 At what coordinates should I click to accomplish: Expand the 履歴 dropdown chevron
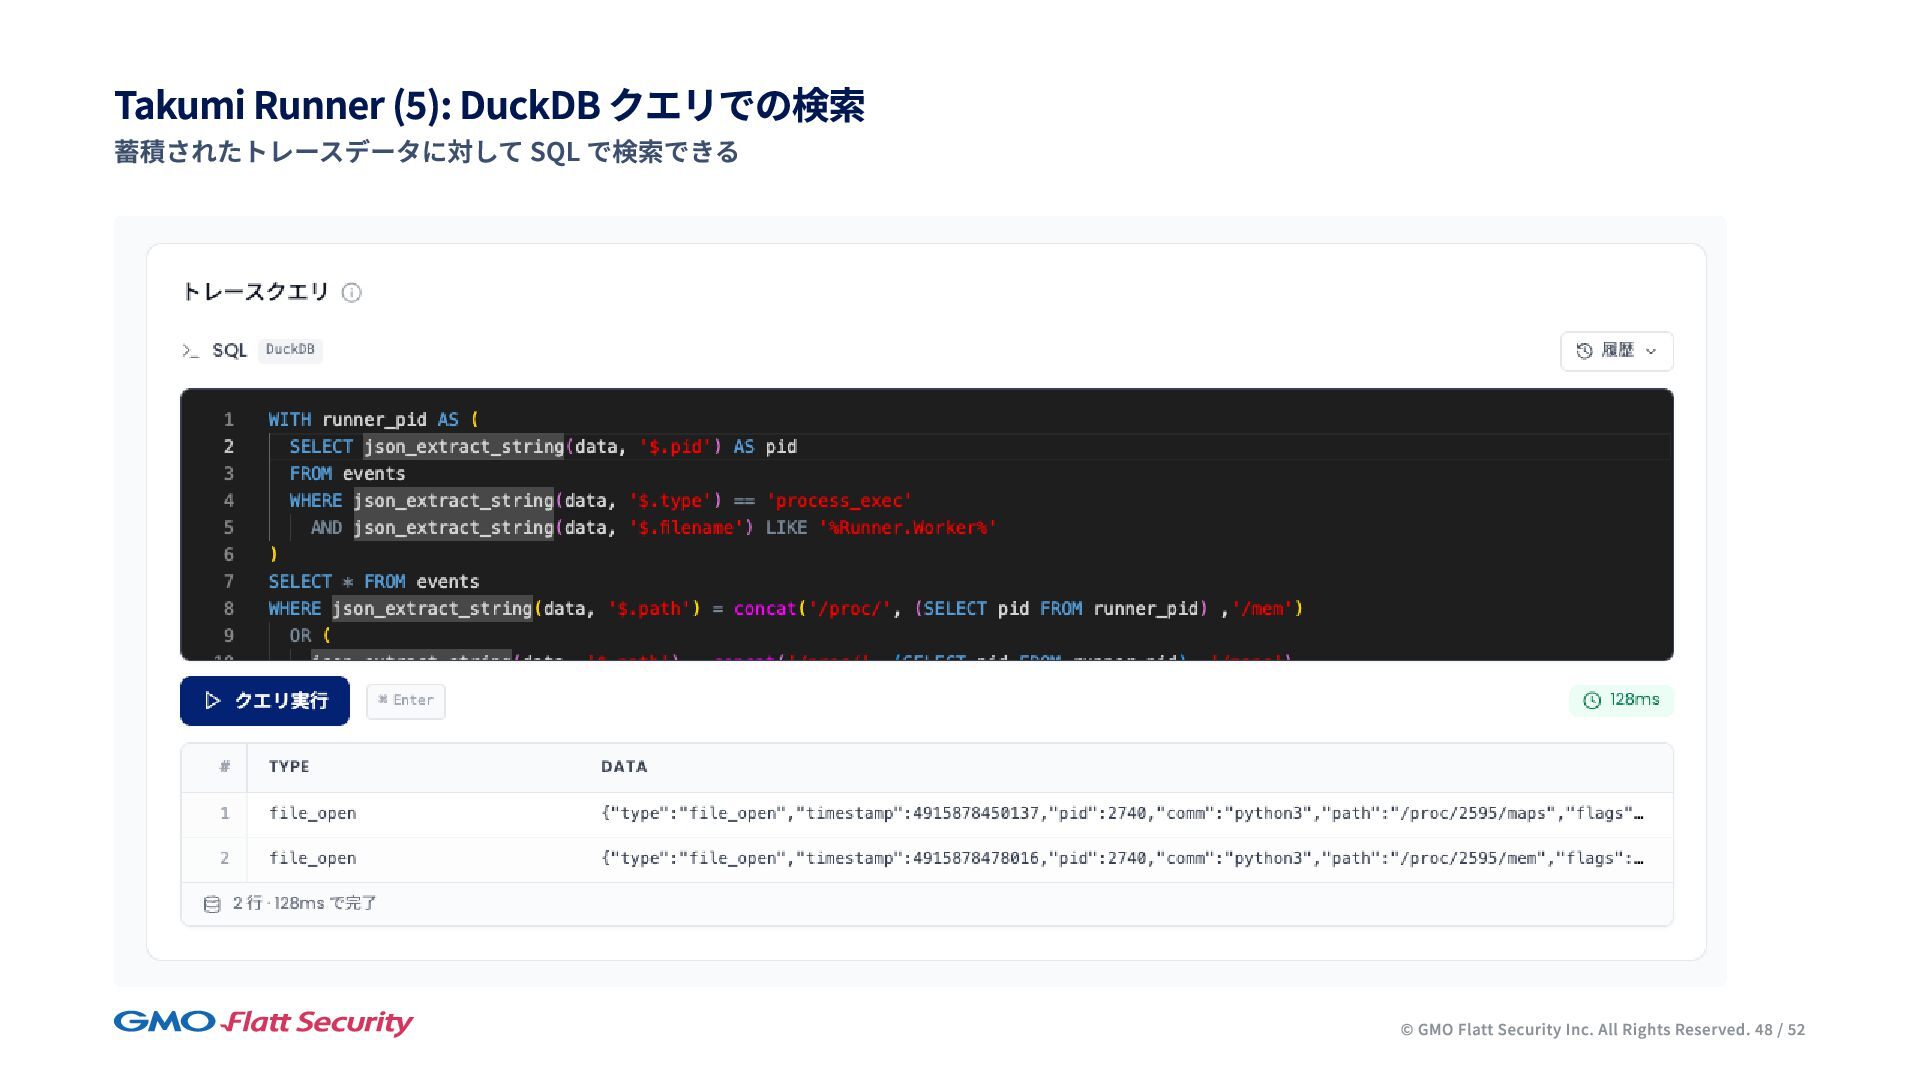[x=1651, y=351]
